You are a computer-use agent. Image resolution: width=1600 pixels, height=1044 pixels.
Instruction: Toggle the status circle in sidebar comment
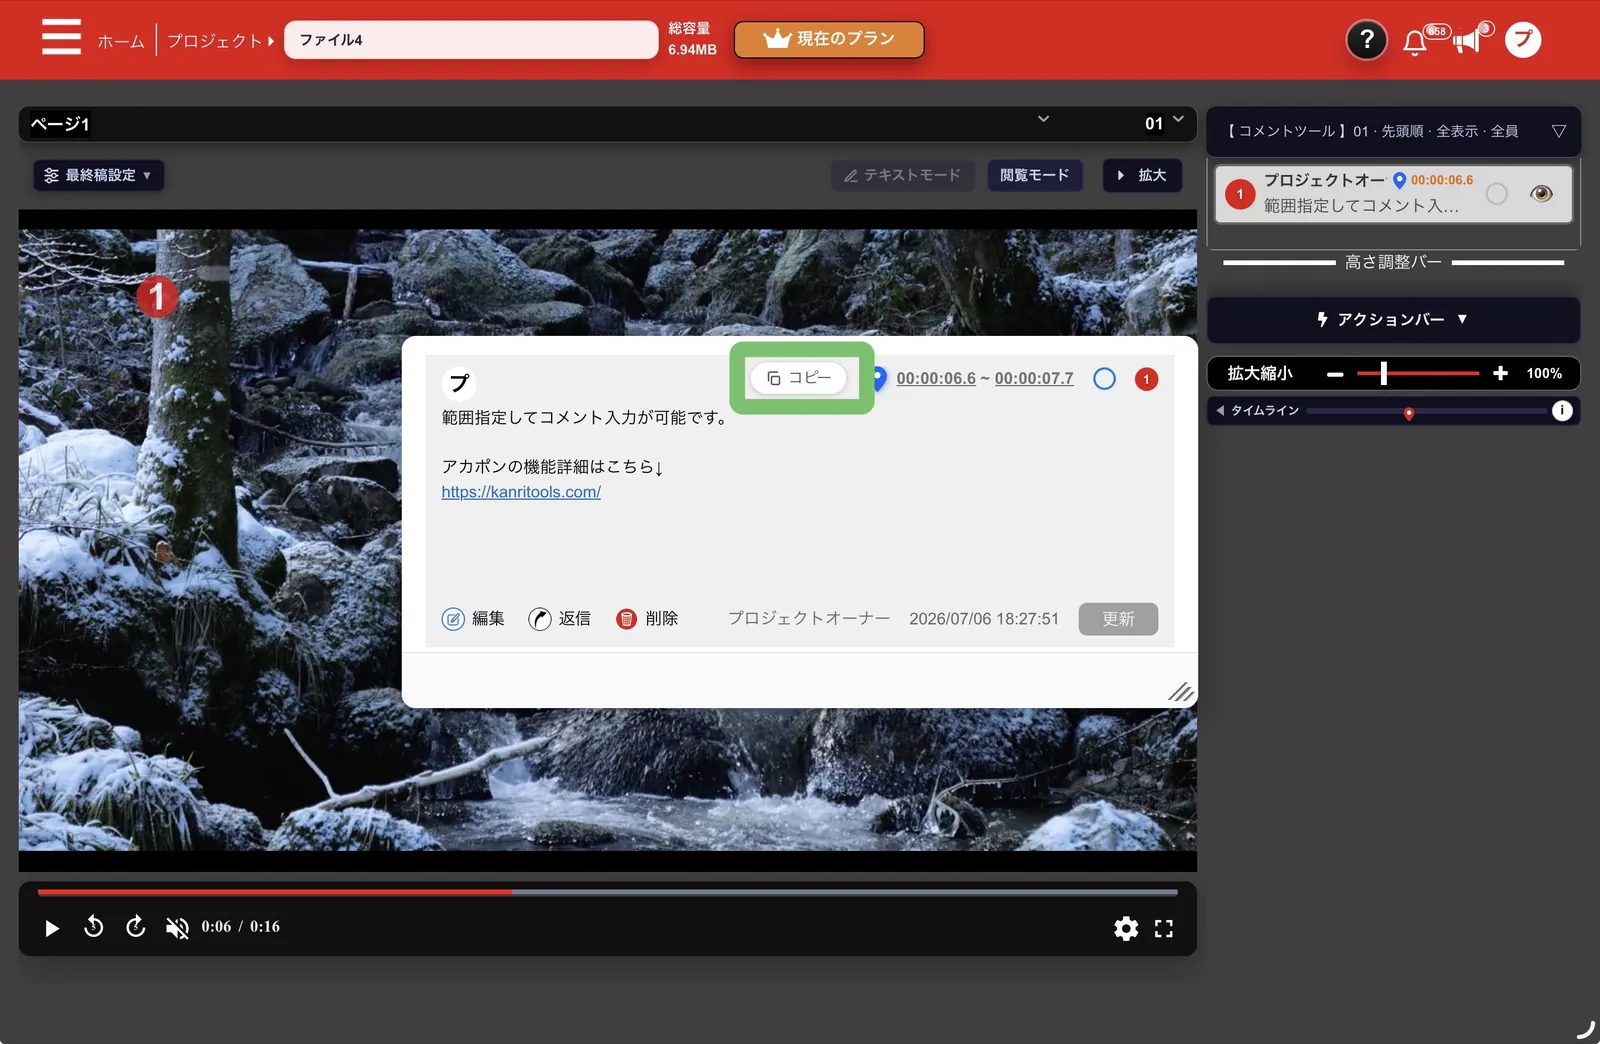1496,193
